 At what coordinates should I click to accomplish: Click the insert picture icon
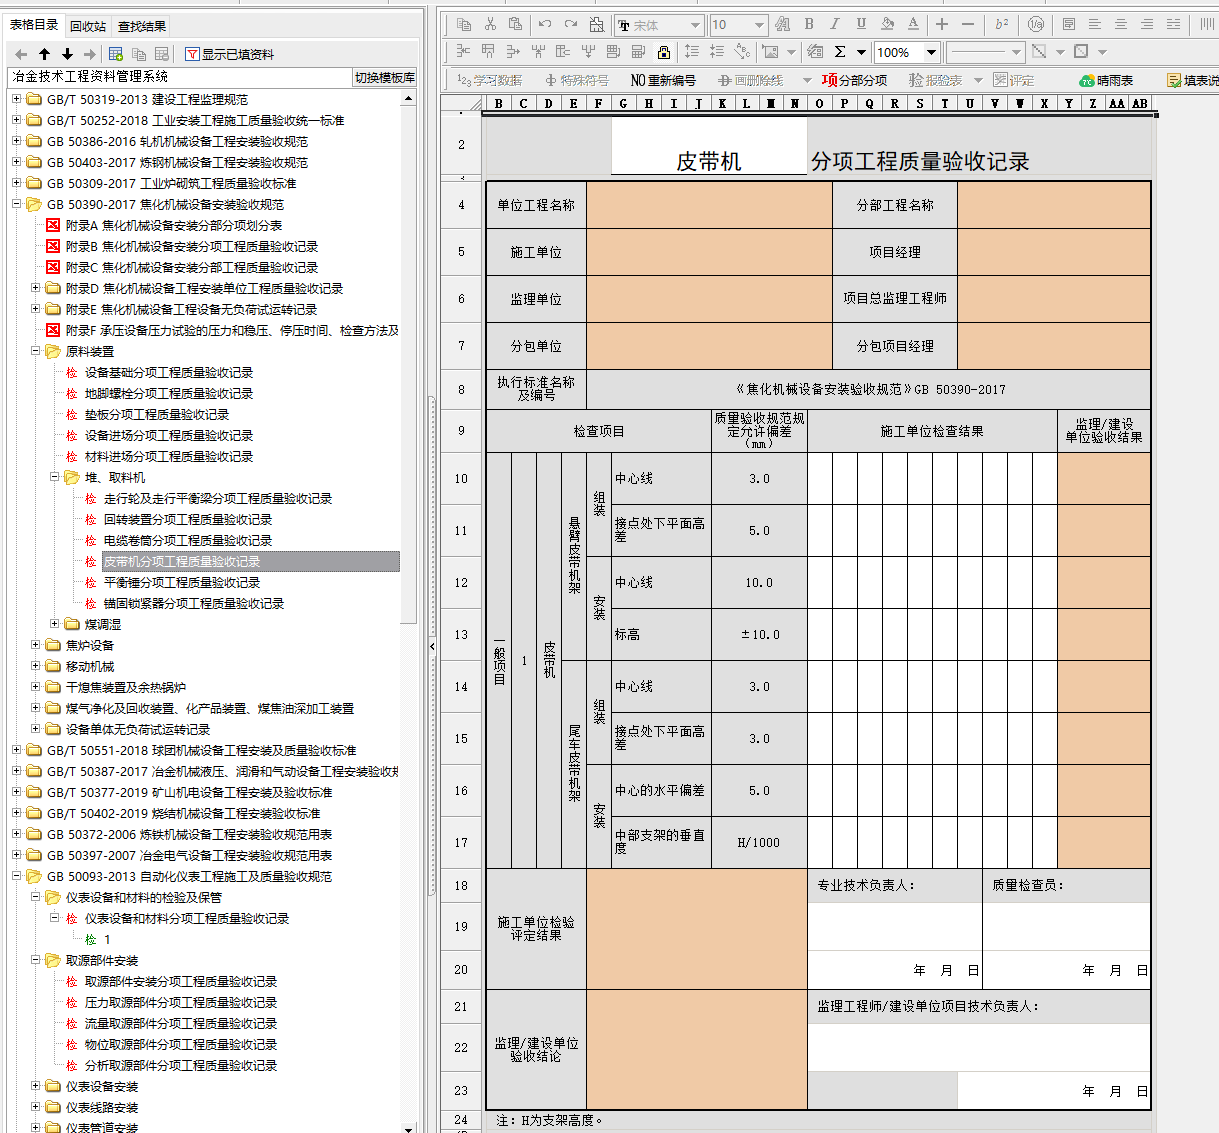click(769, 51)
